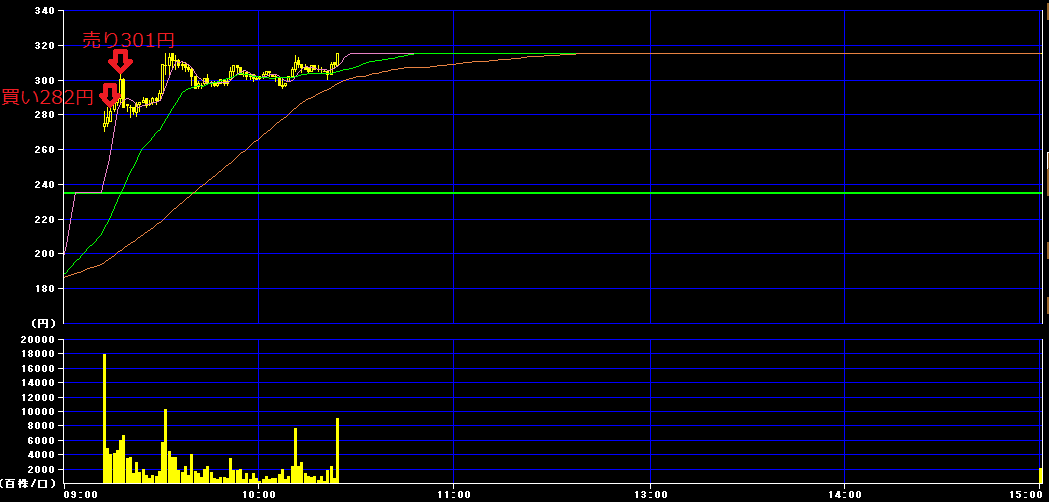The image size is (1049, 502).
Task: Click the (円) unit label
Action: tap(43, 323)
